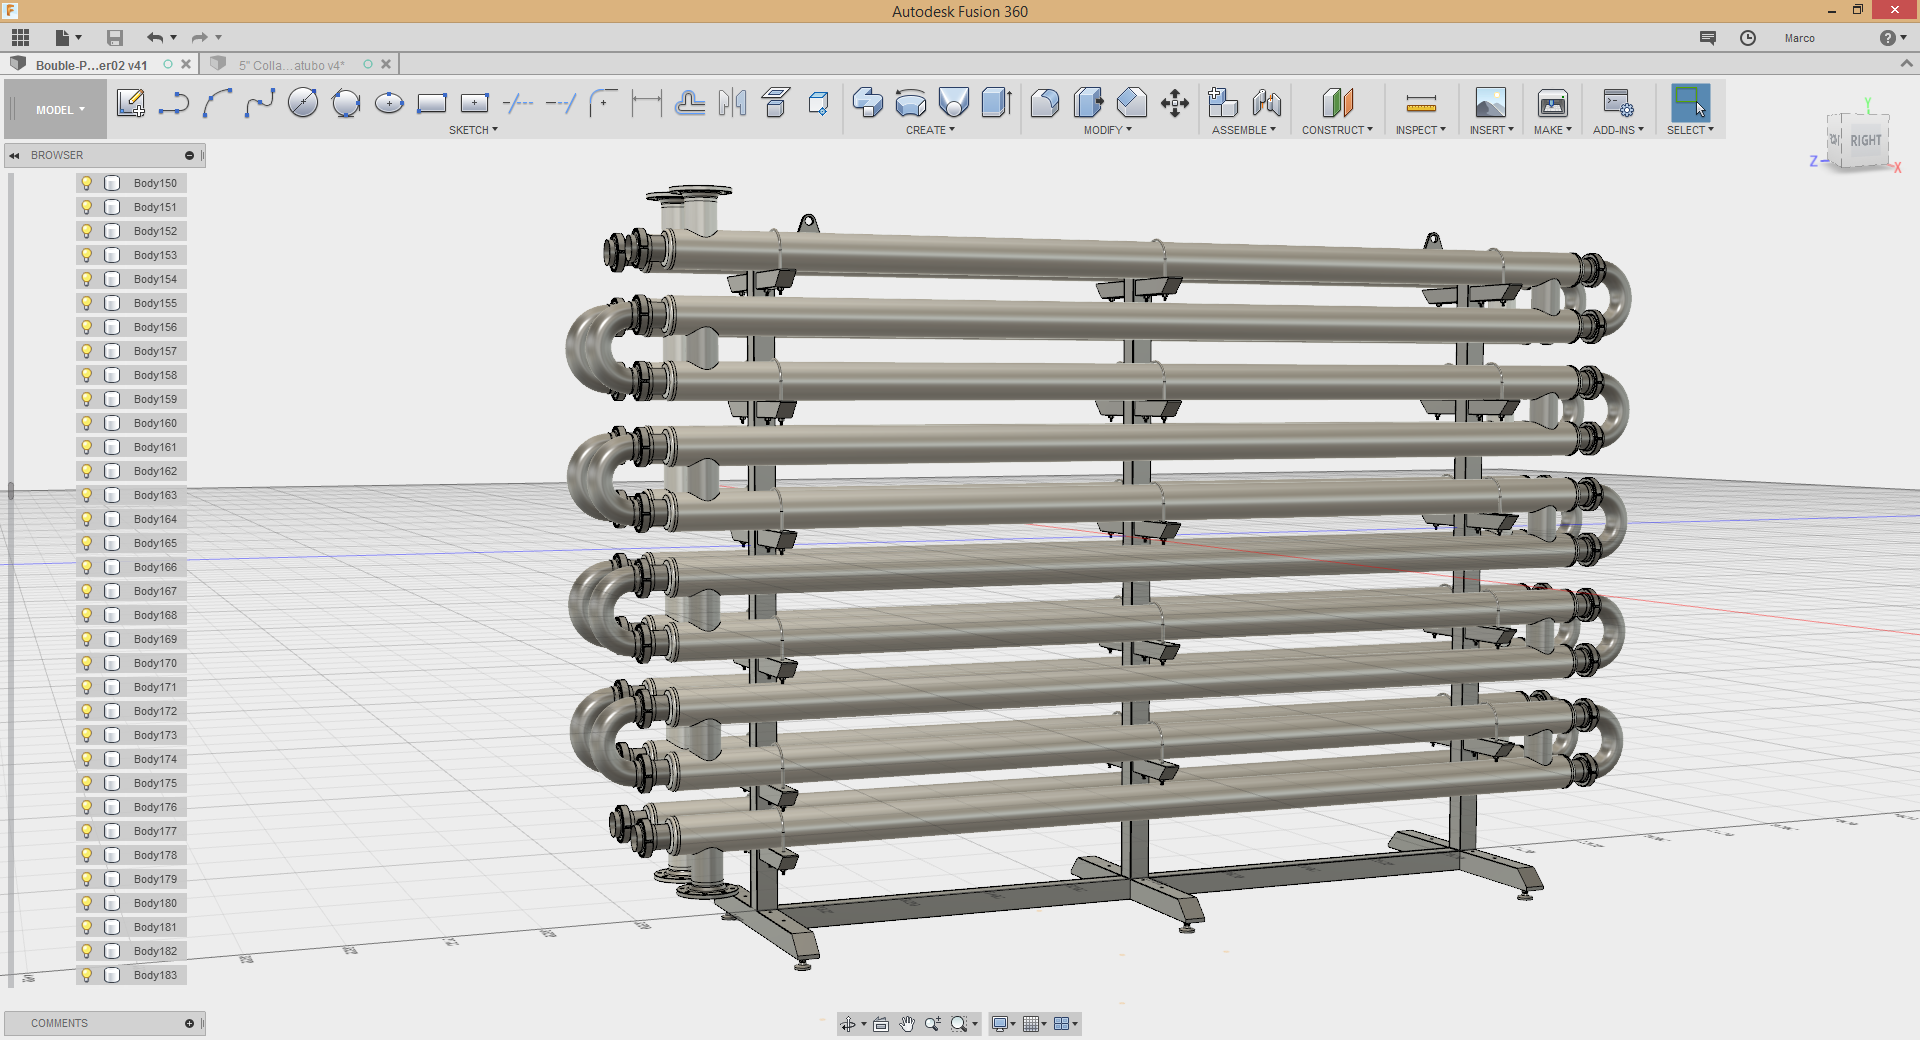This screenshot has height=1040, width=1920.
Task: Select the Offset Plane construct tool
Action: (x=1337, y=103)
